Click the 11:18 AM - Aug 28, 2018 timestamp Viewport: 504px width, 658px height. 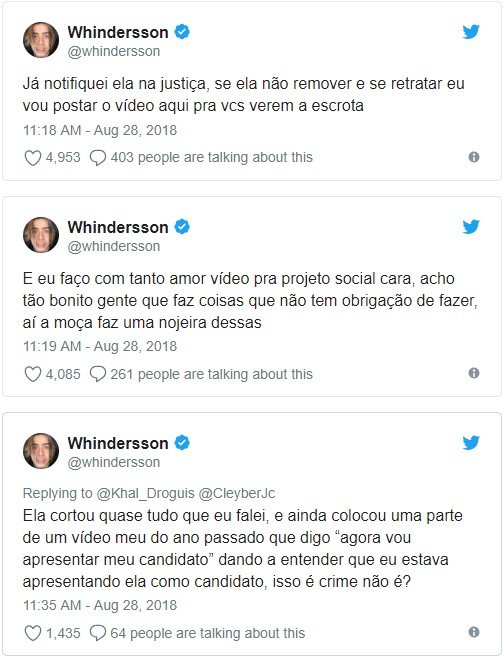(100, 130)
